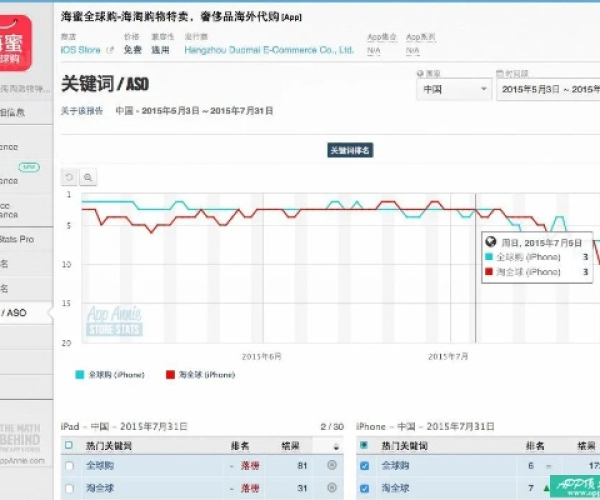
Task: Click the circle icon in 全球购 iPad row
Action: [x=332, y=465]
